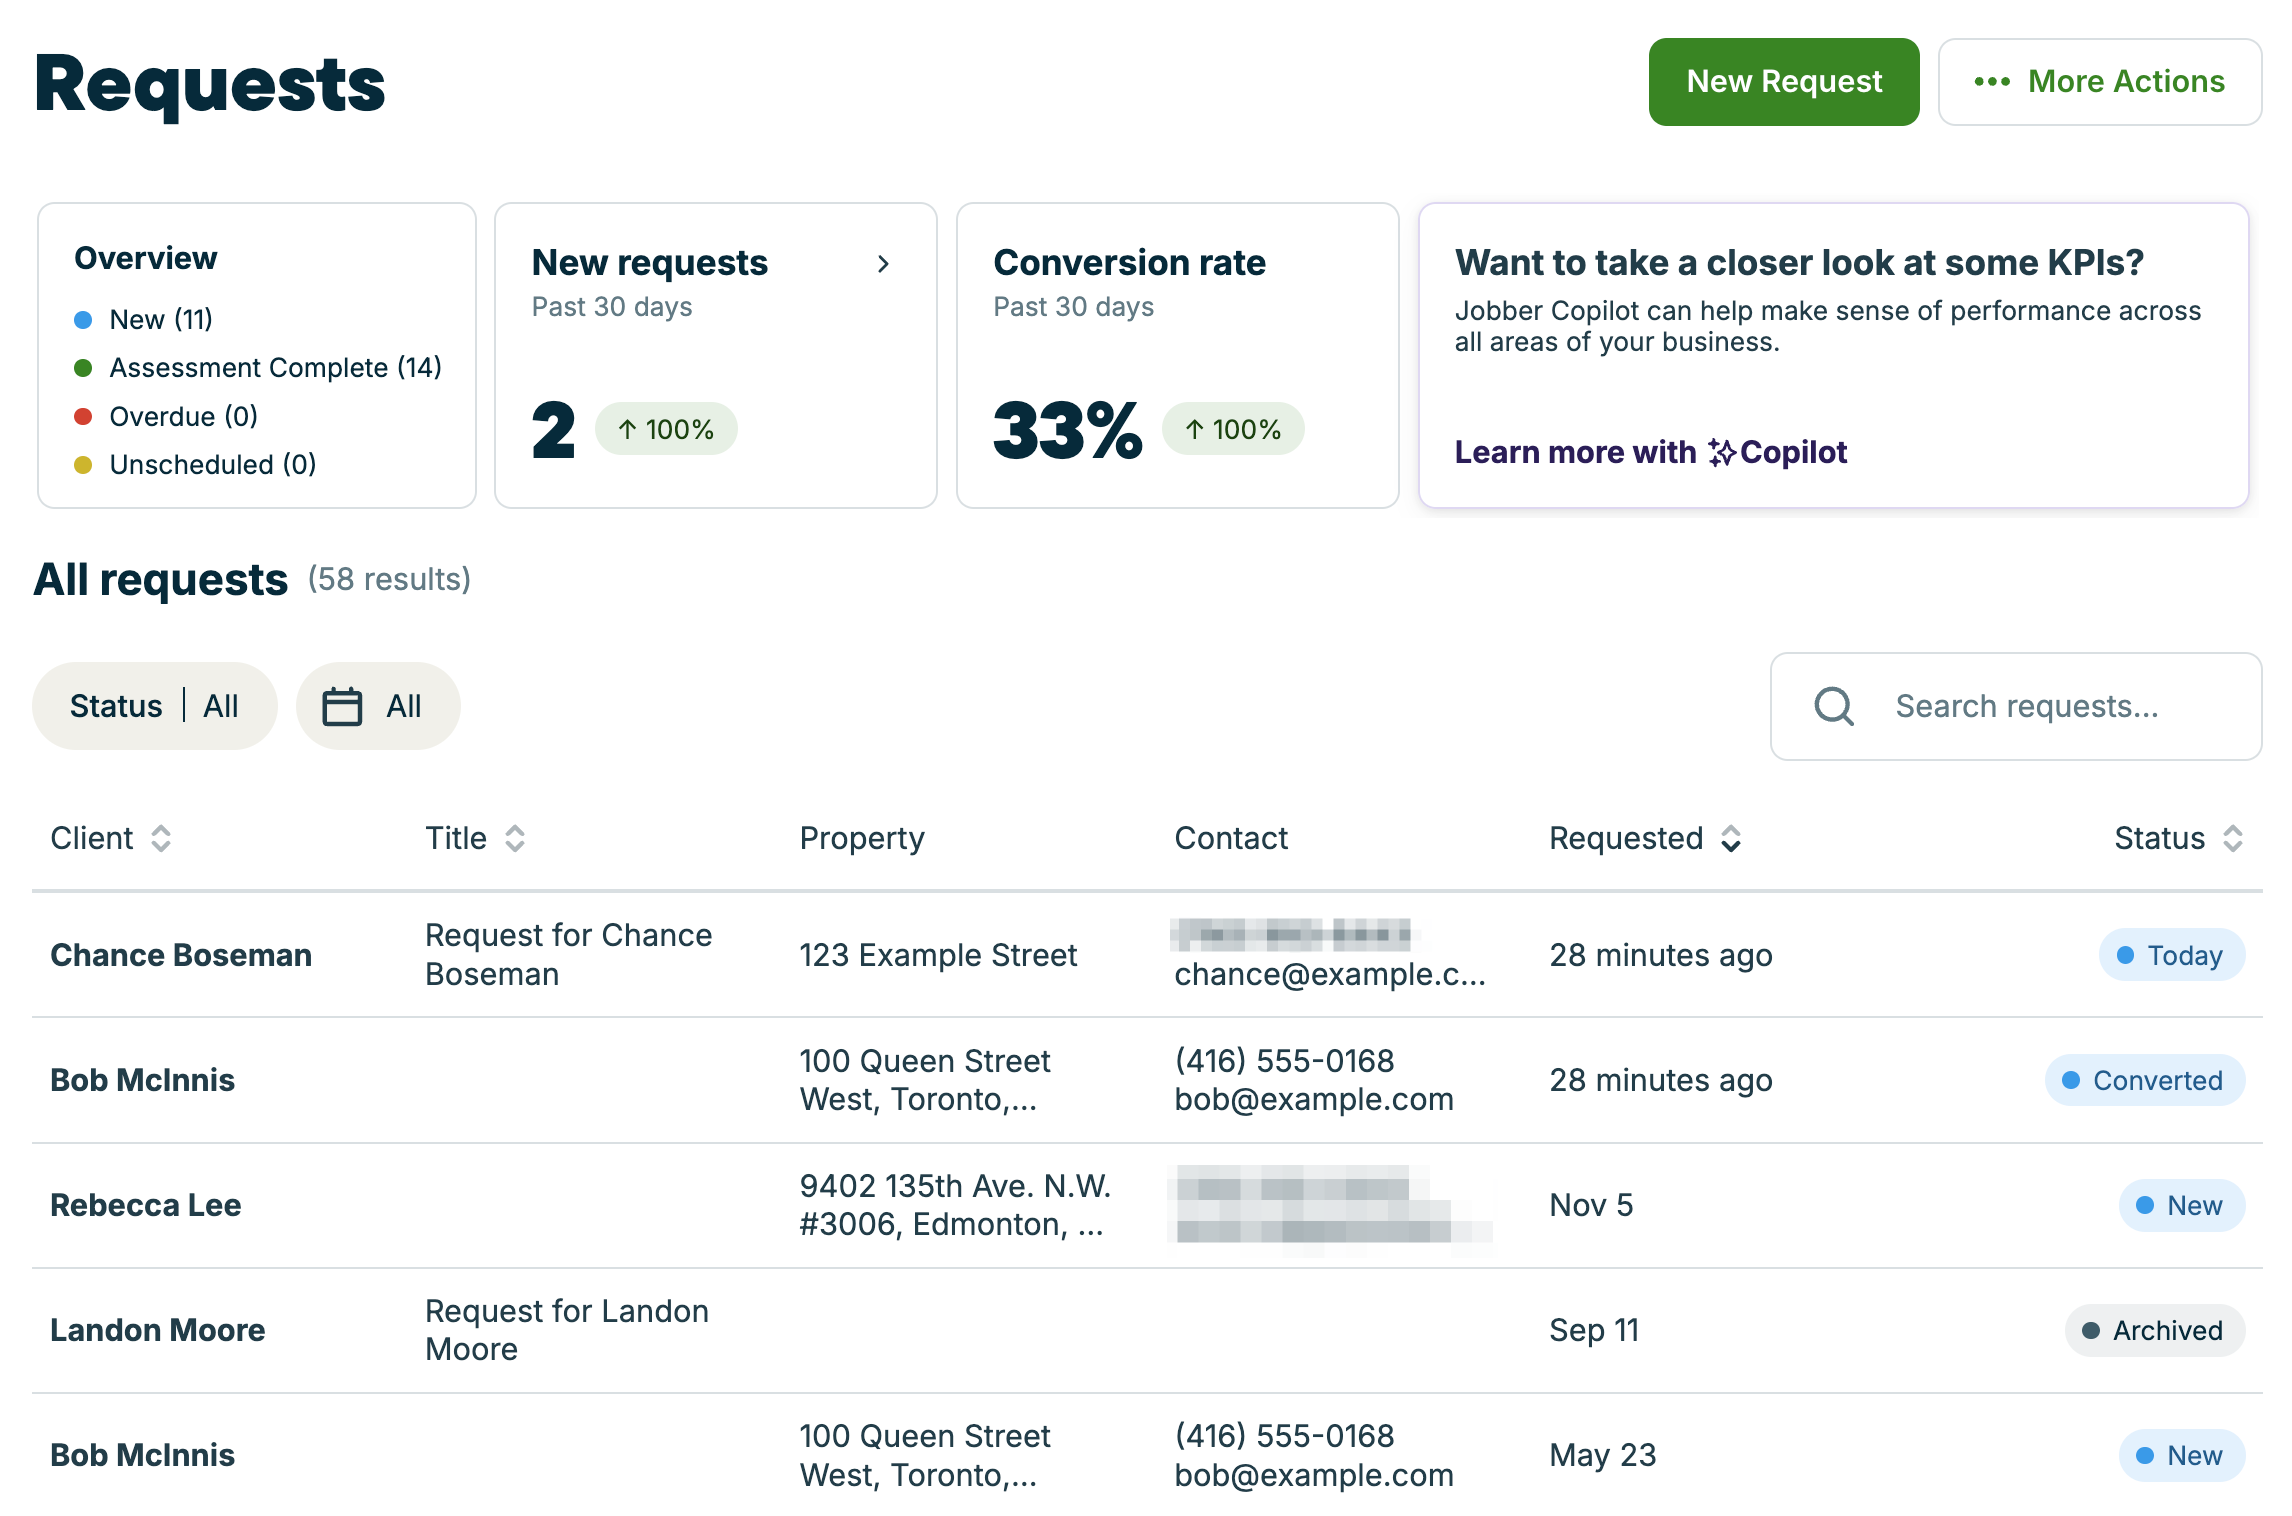Screen dimensions: 2292x1516
Task: Sort by Requested column arrows
Action: pos(1731,838)
